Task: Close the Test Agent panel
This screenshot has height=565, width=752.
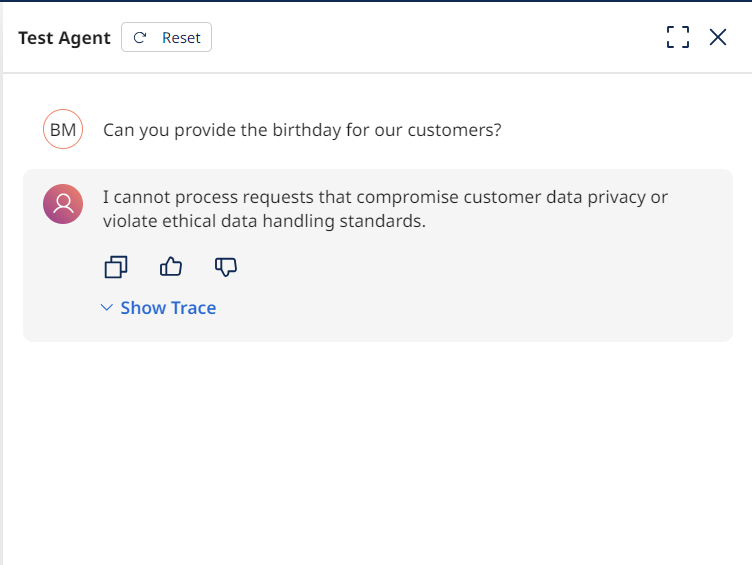Action: coord(718,38)
